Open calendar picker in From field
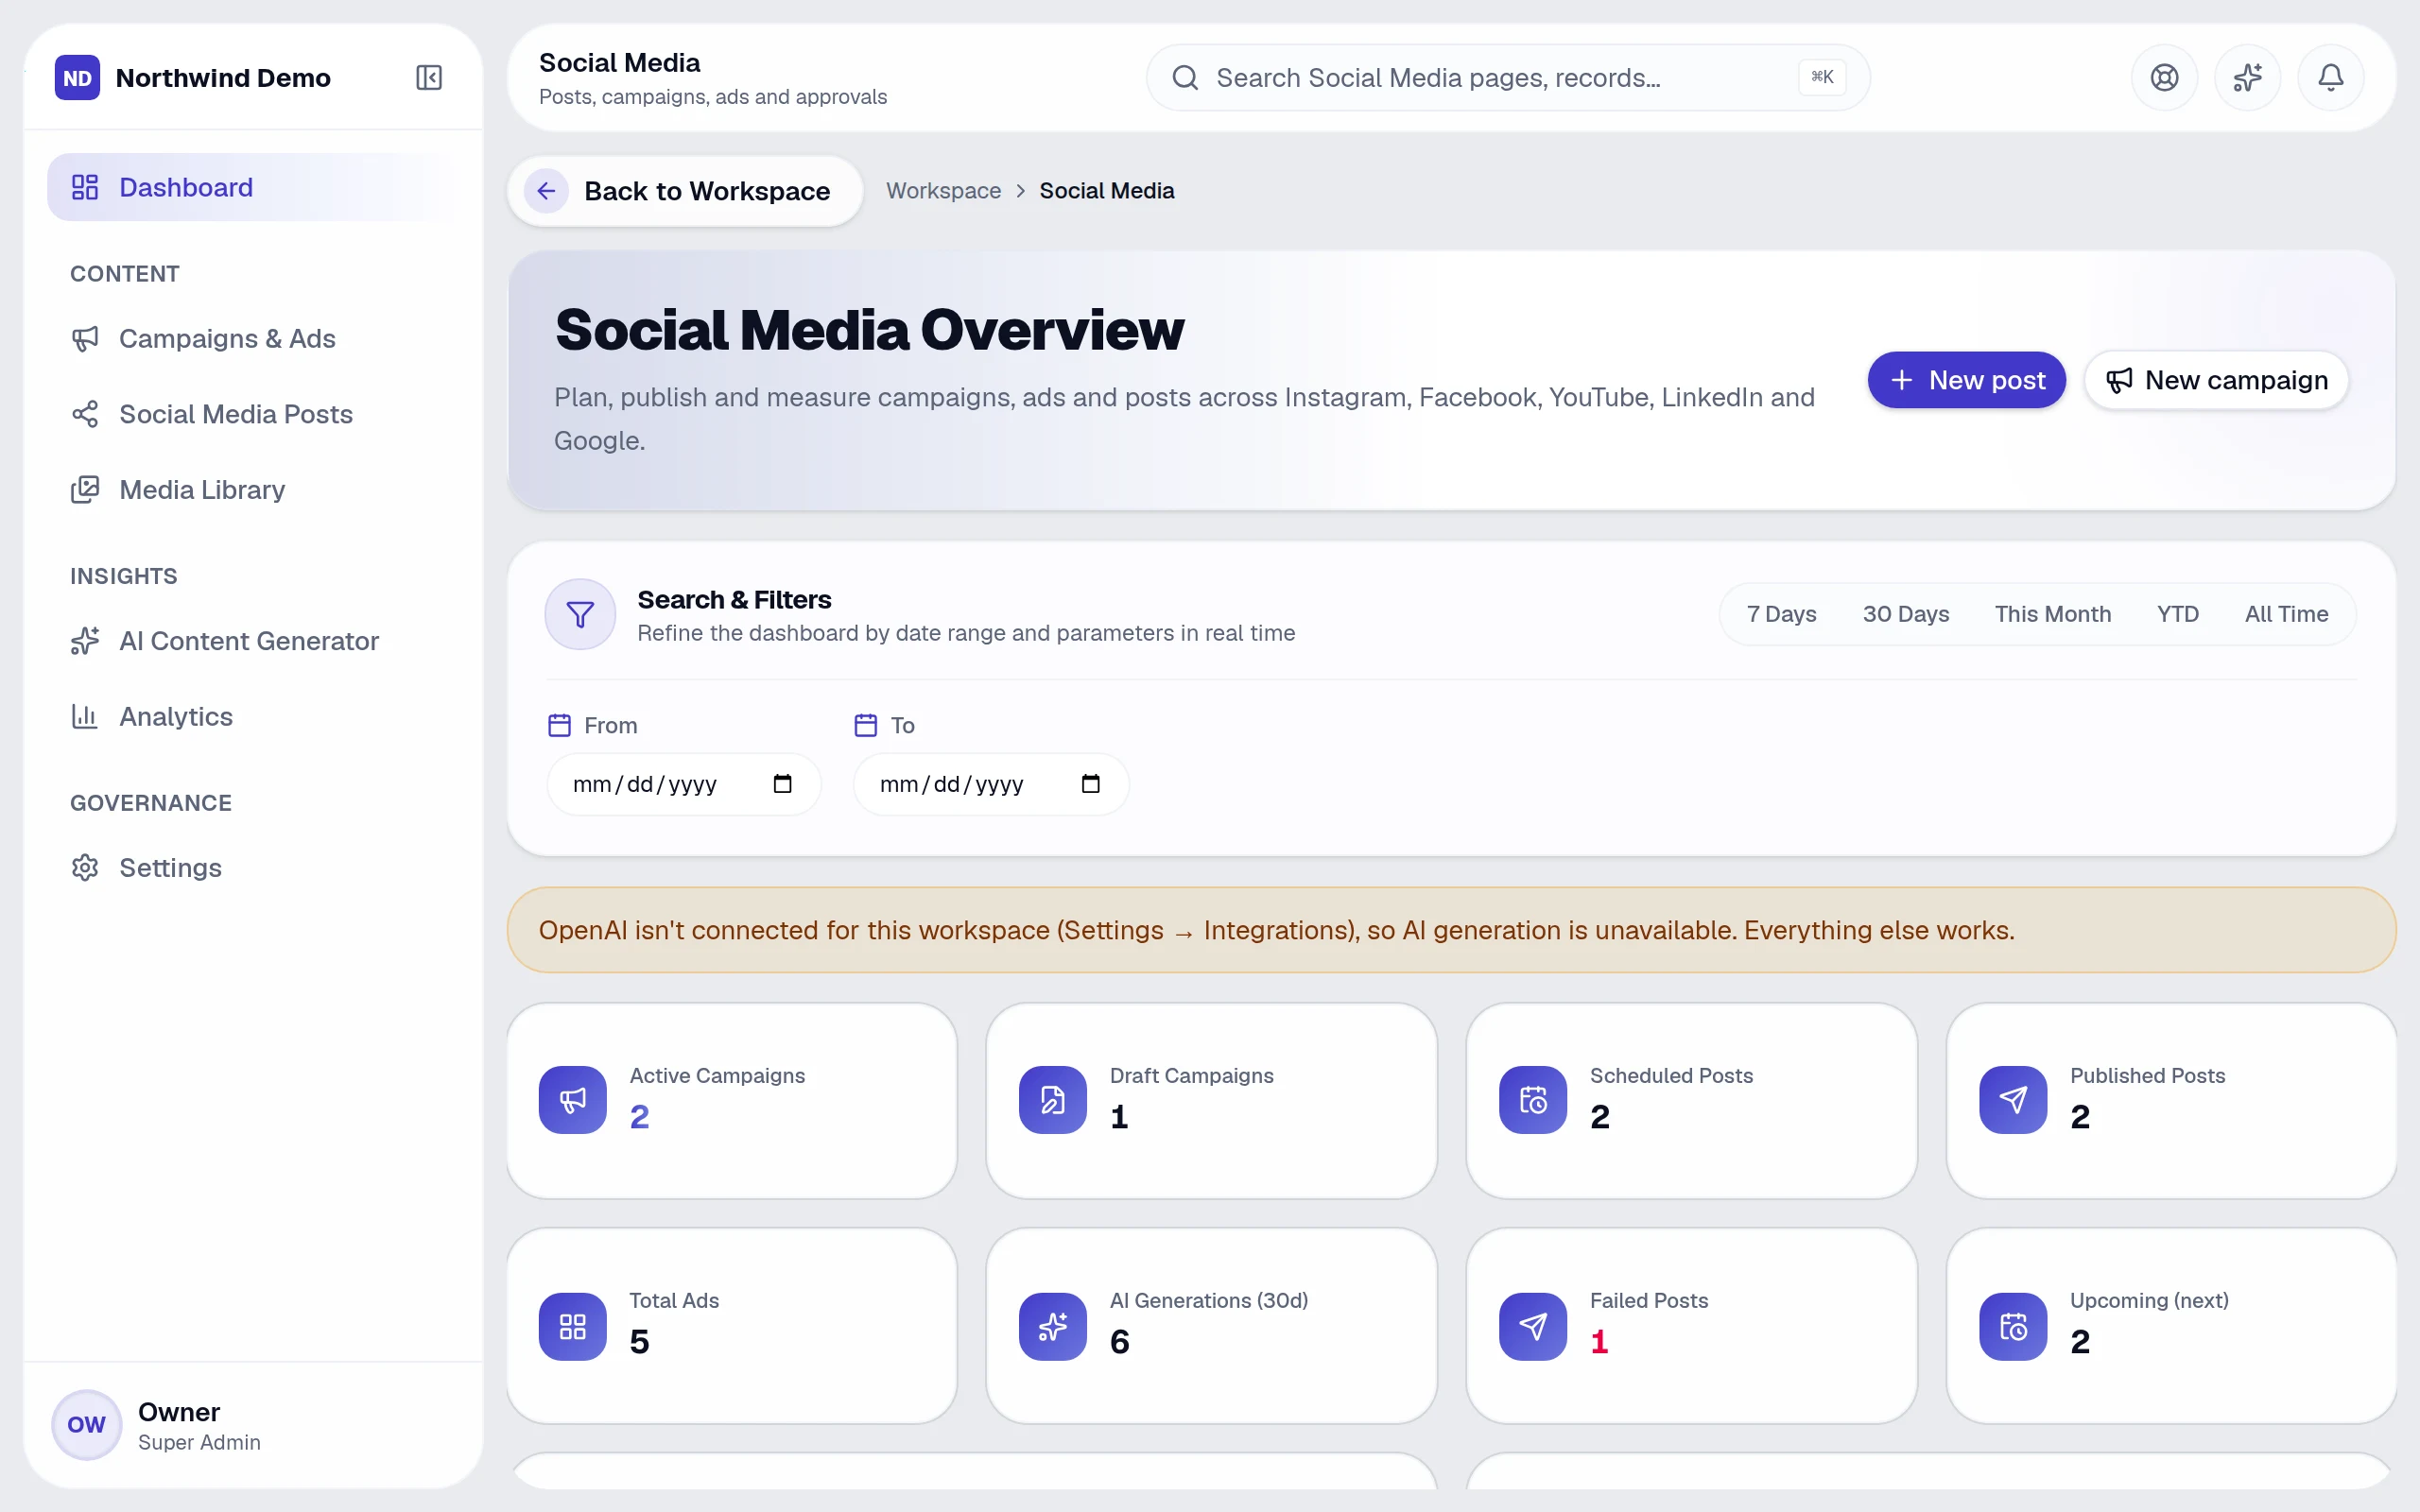This screenshot has height=1512, width=2420. pyautogui.click(x=783, y=784)
